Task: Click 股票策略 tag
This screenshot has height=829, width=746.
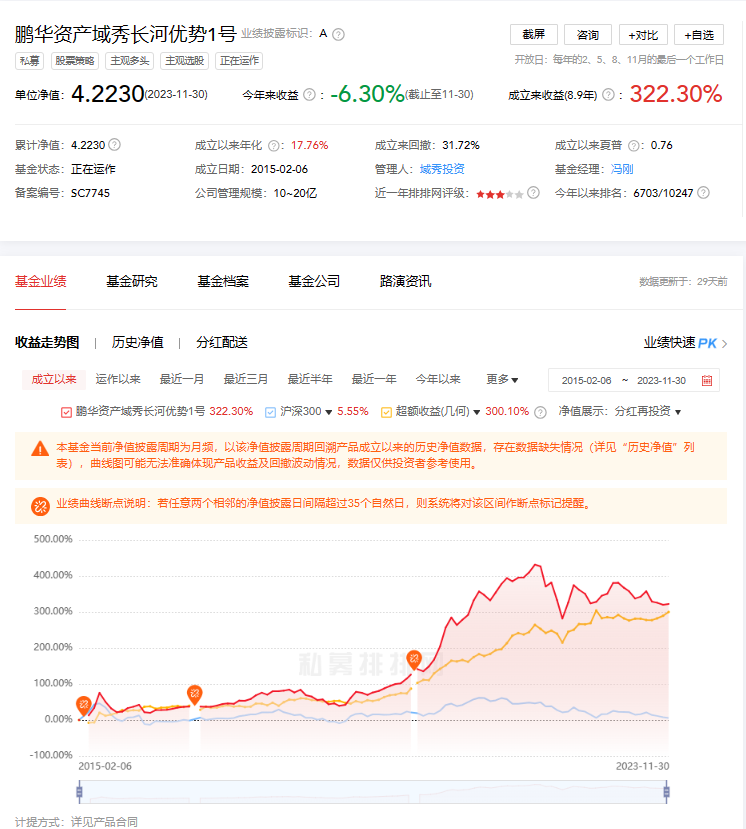Action: pos(75,61)
